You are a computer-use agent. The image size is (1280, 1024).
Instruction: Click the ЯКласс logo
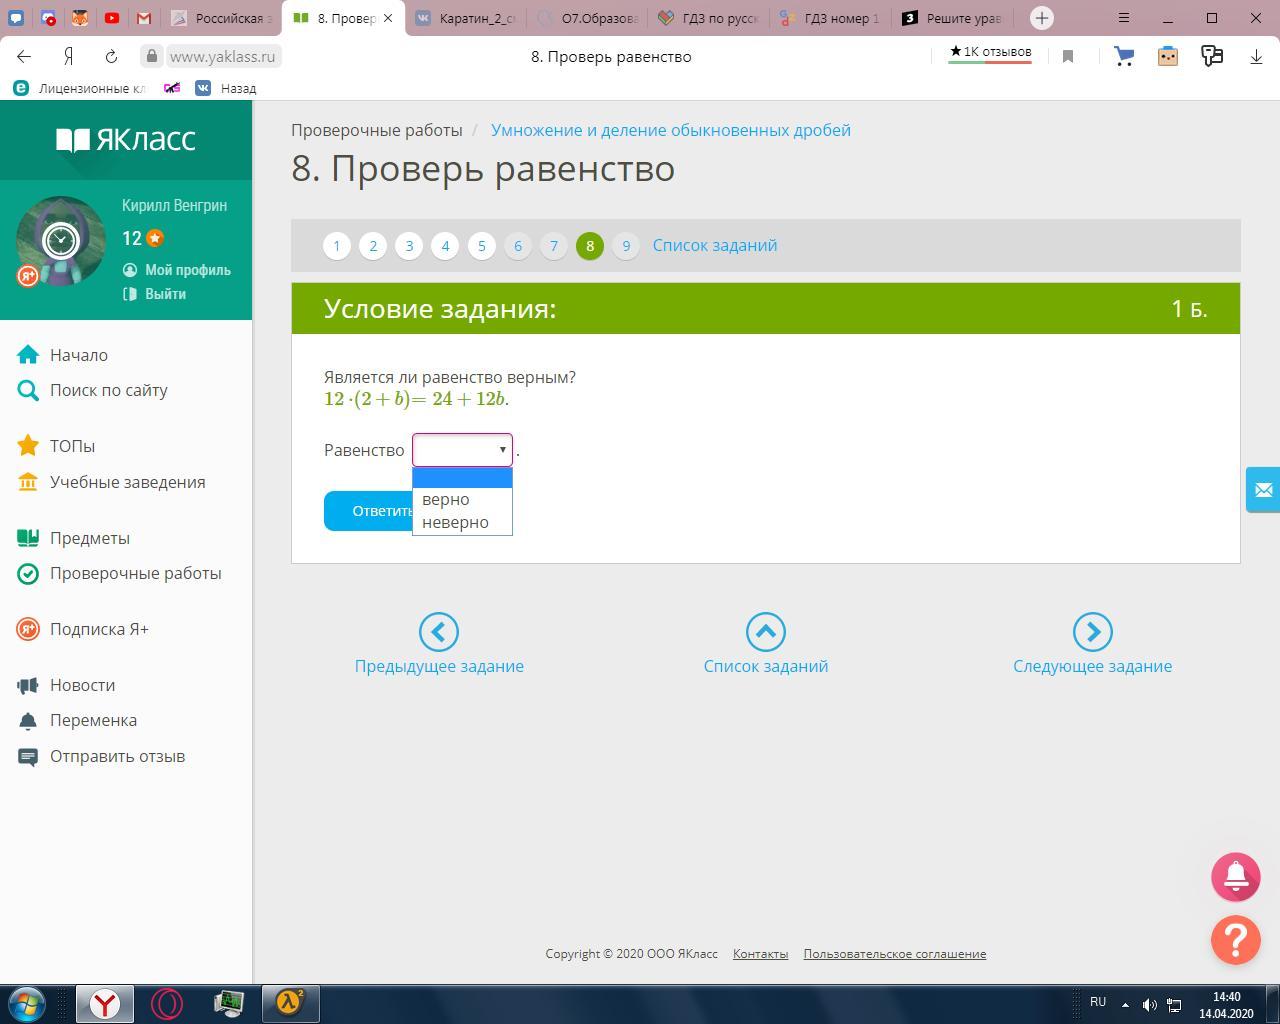(126, 139)
